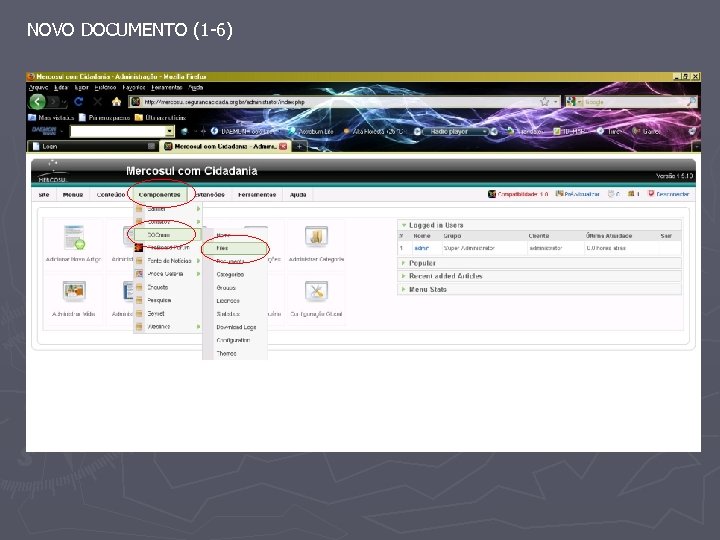Screen dimensions: 720x540
Task: Click the green browser Back arrow
Action: (38, 101)
